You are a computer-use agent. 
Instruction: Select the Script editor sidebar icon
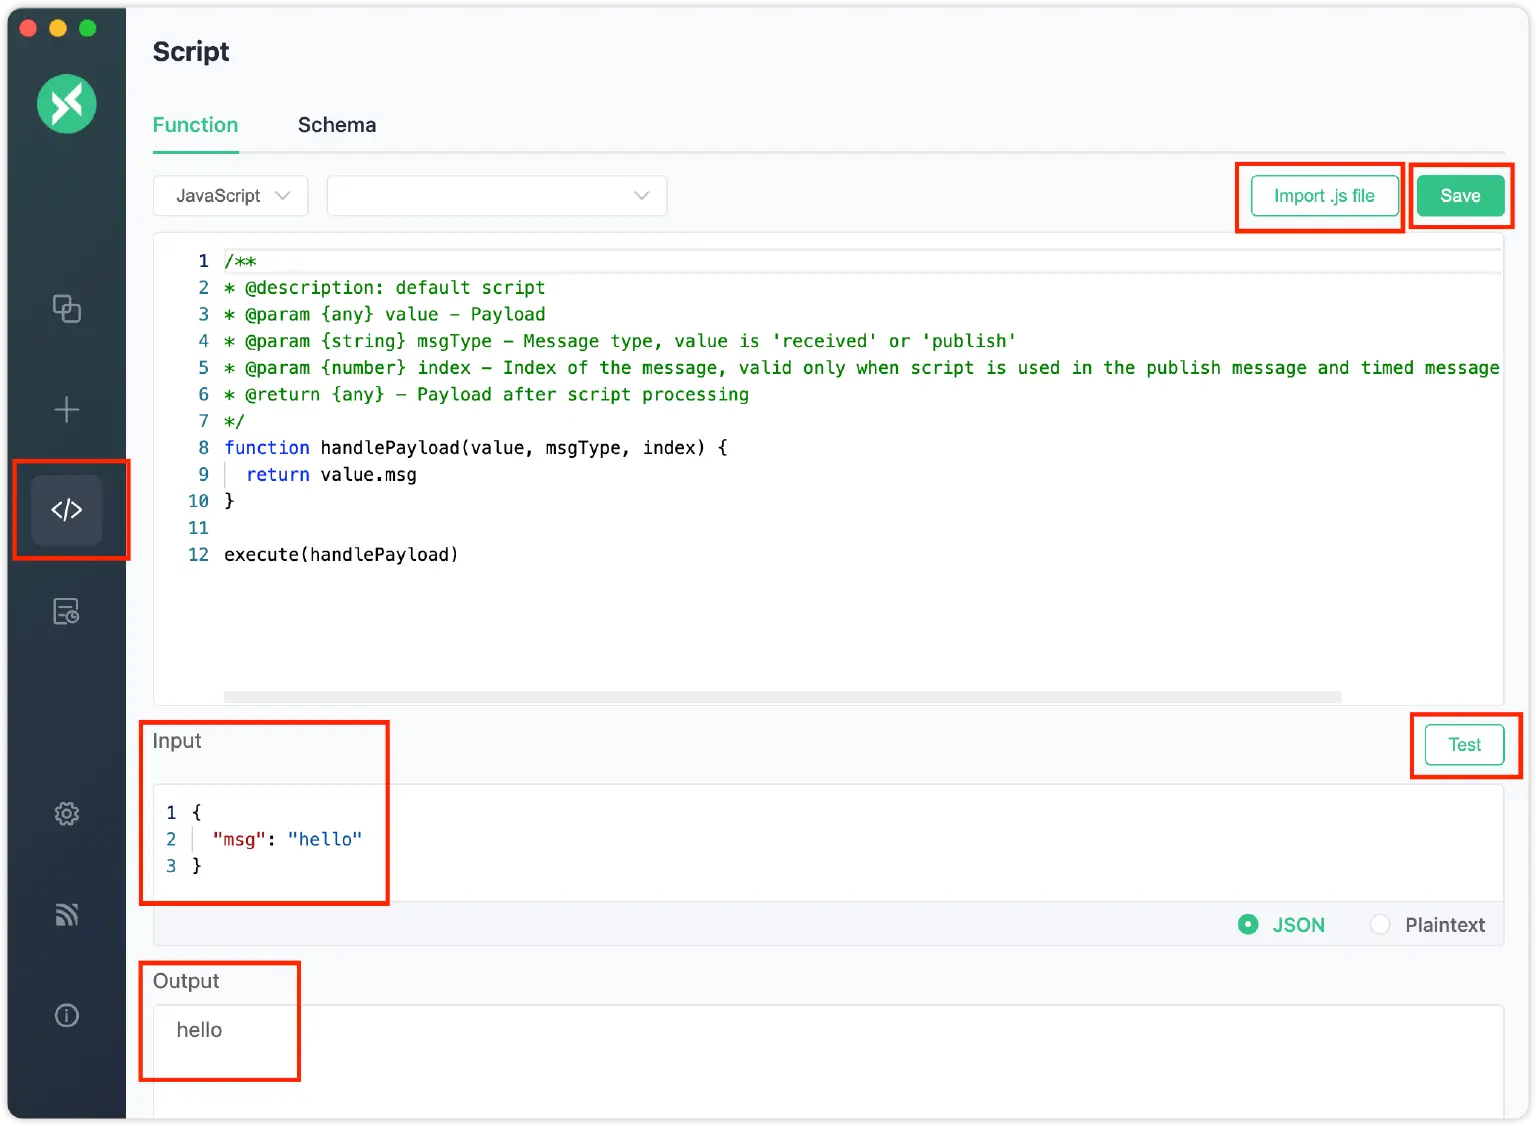(66, 509)
